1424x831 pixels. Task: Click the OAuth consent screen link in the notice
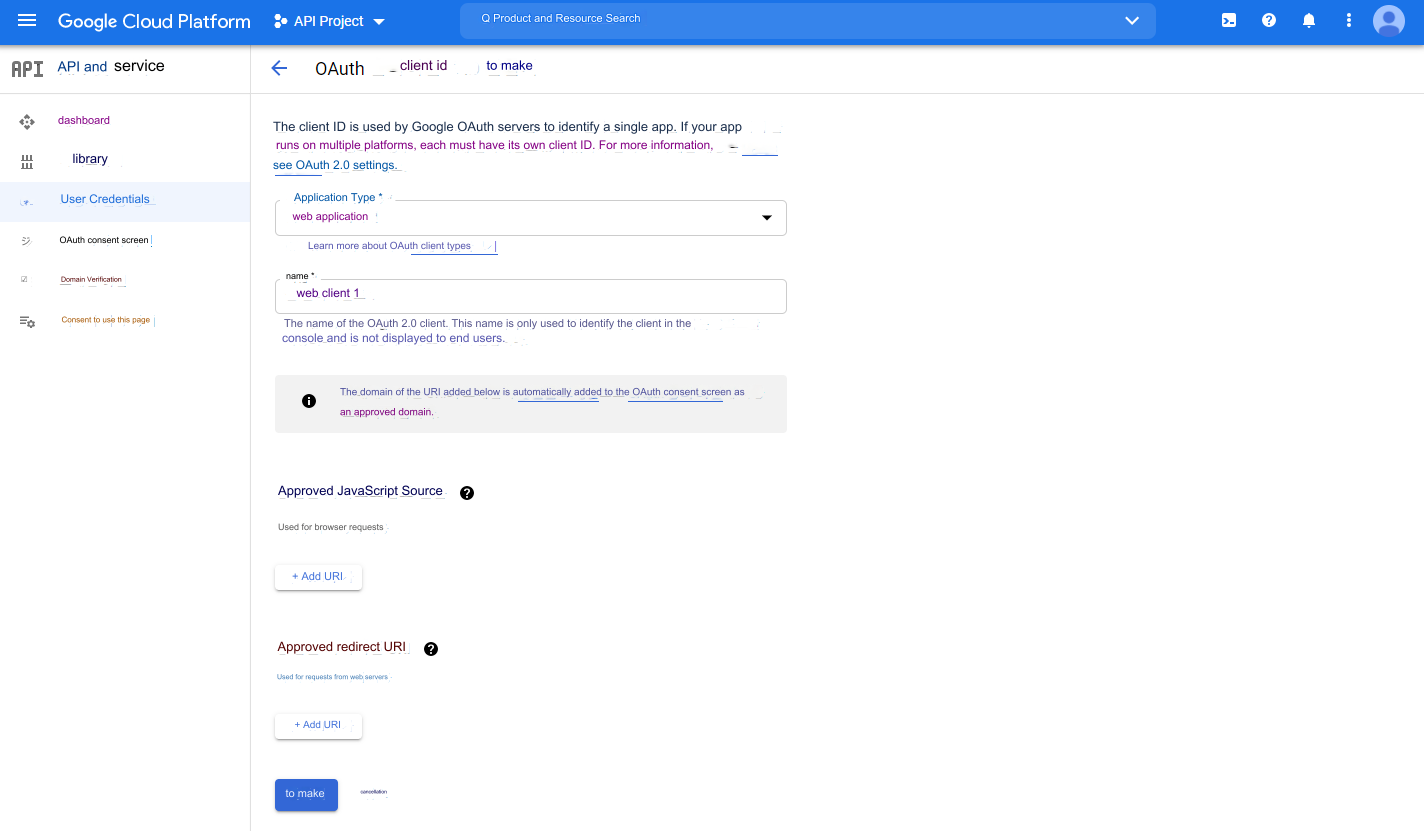coord(681,392)
